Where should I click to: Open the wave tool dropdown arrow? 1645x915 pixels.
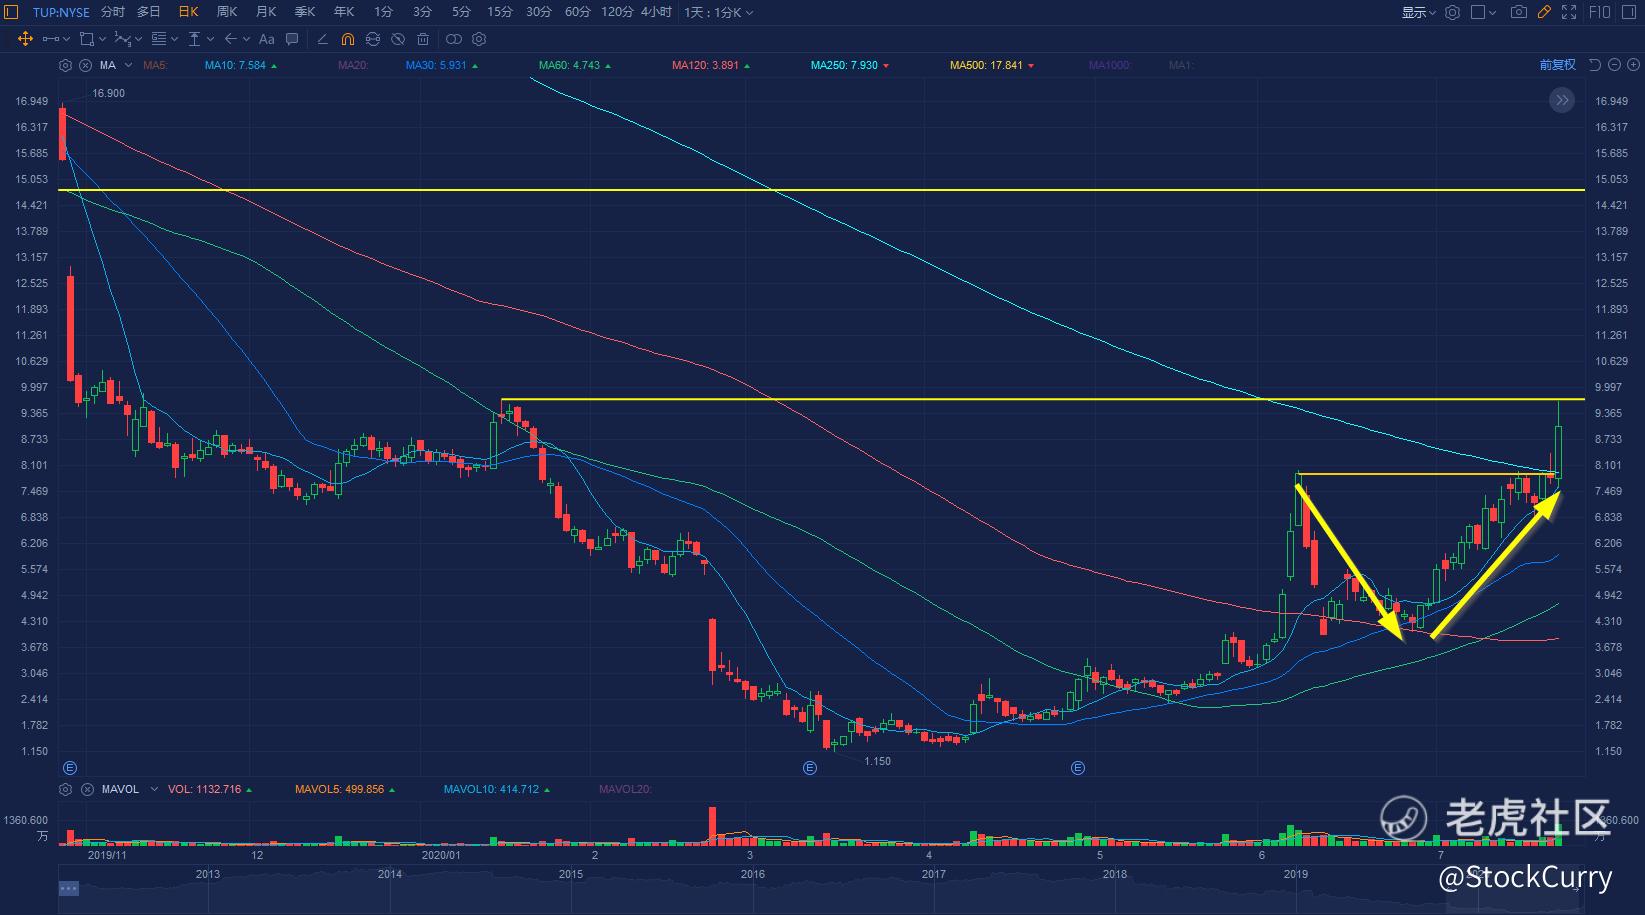pyautogui.click(x=138, y=39)
